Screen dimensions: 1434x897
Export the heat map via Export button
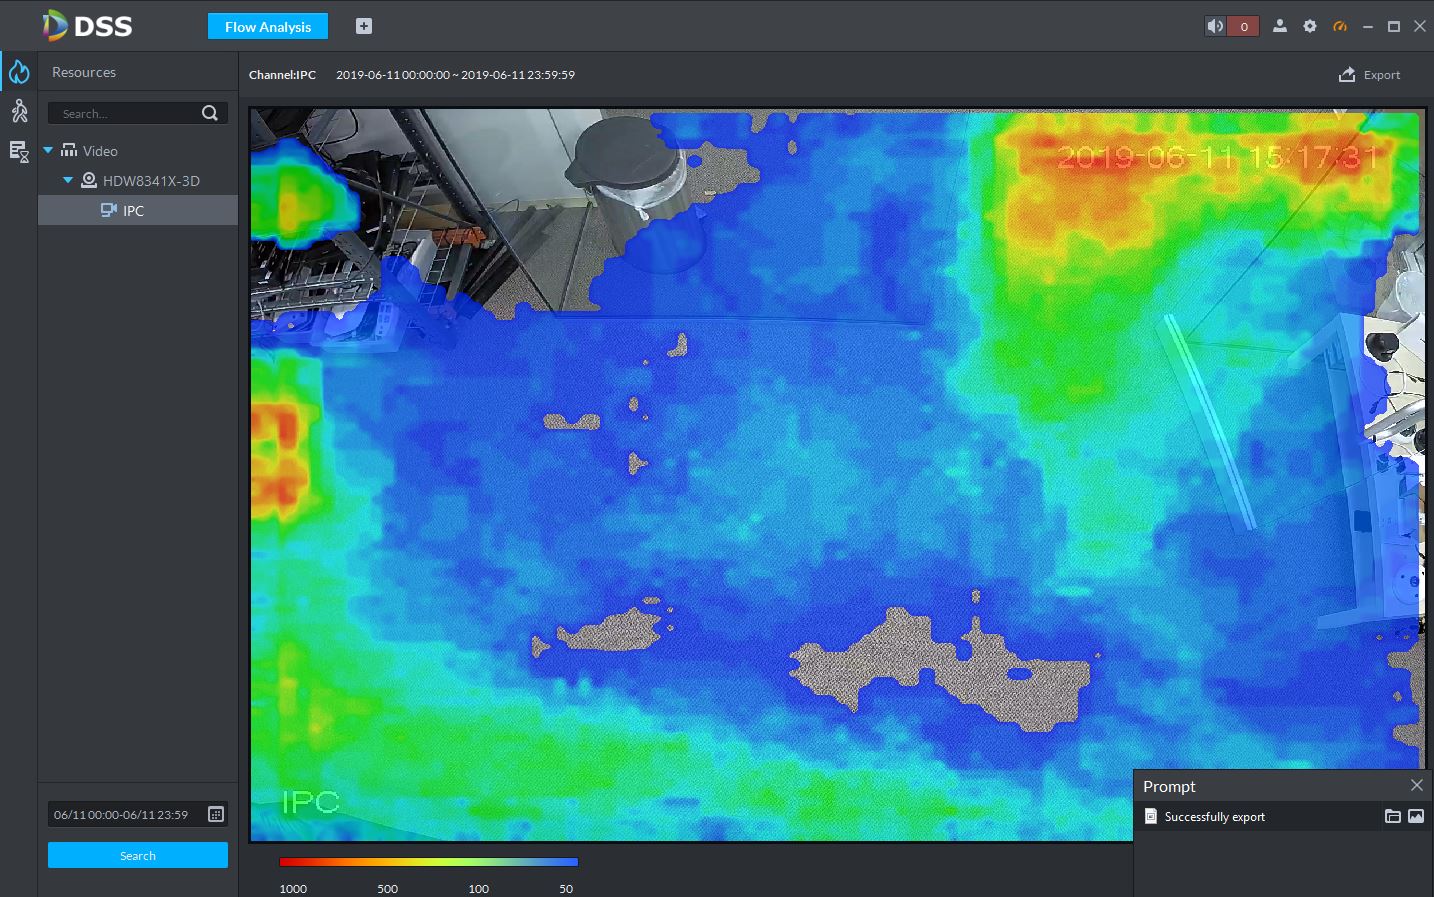click(1370, 75)
